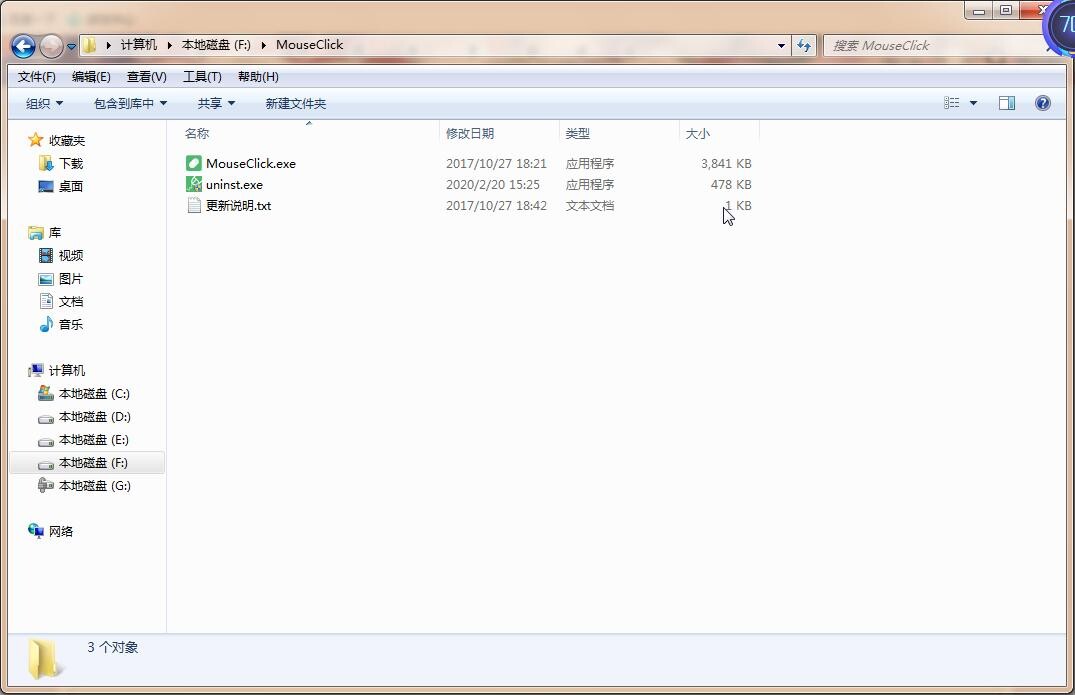Viewport: 1075px width, 695px height.
Task: Click the refresh button beside address bar
Action: [804, 45]
